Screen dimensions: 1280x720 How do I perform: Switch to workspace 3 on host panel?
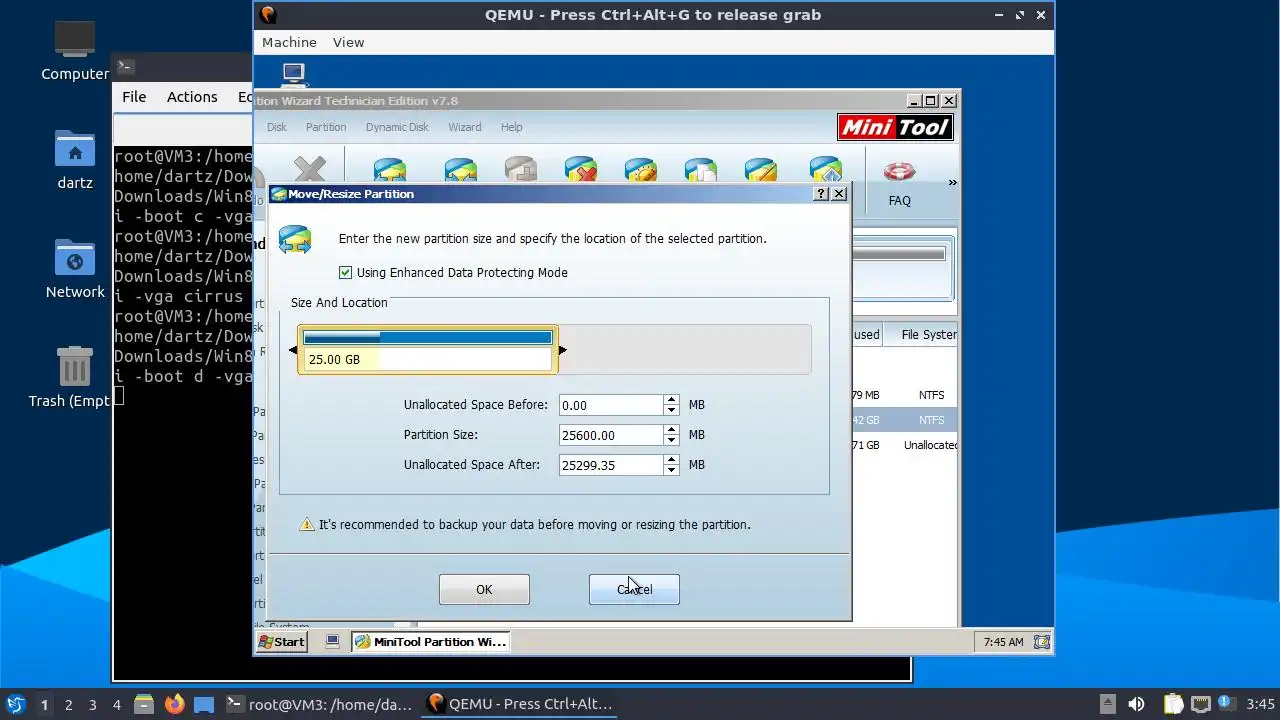click(x=93, y=704)
